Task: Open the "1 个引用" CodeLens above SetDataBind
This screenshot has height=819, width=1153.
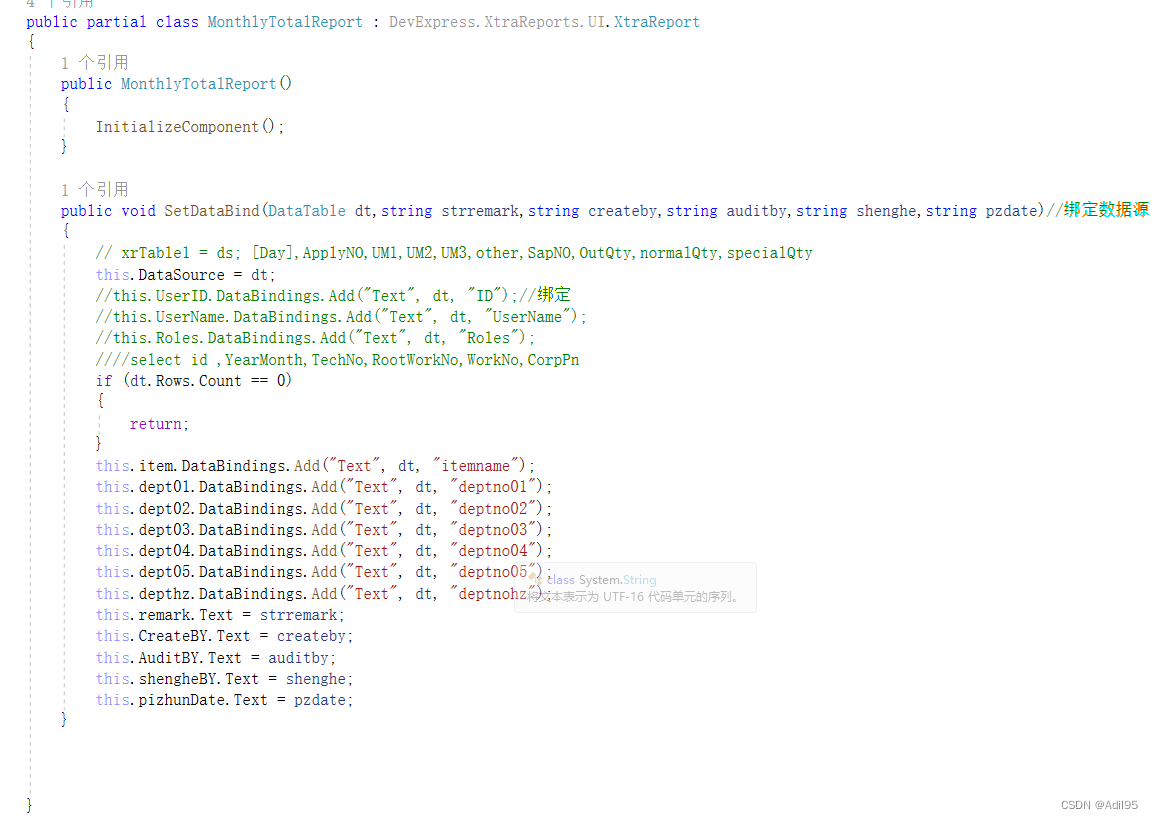Action: (x=94, y=190)
